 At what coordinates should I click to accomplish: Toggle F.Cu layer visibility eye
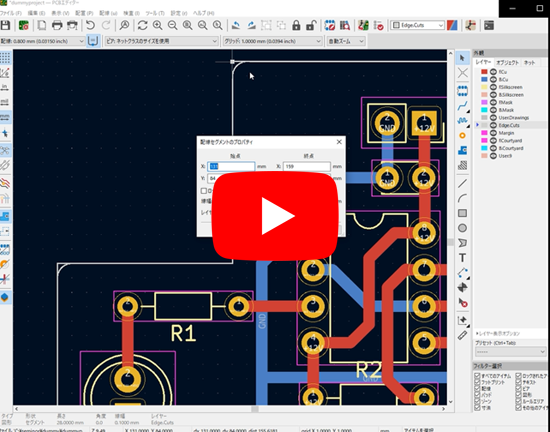493,72
